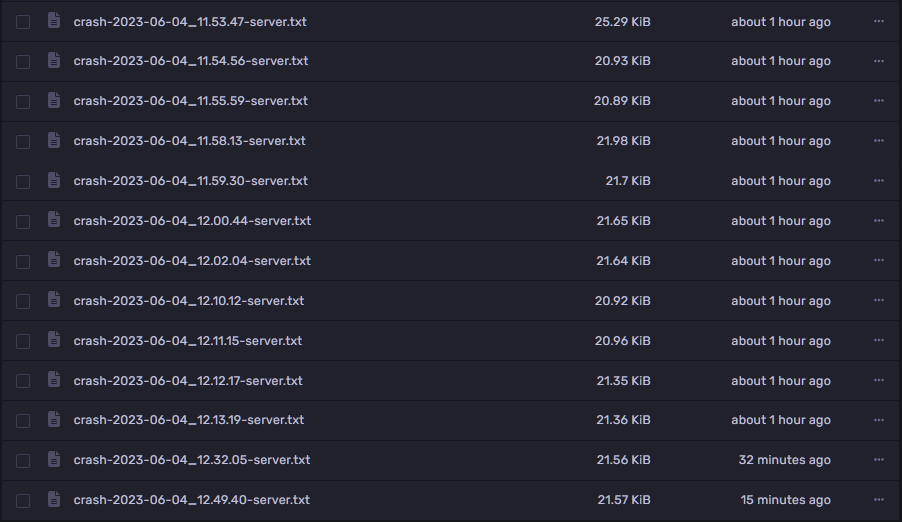Expand actions menu for crash-2023-06-04_12.49.40-server.txt
This screenshot has height=522, width=902.
[x=879, y=500]
